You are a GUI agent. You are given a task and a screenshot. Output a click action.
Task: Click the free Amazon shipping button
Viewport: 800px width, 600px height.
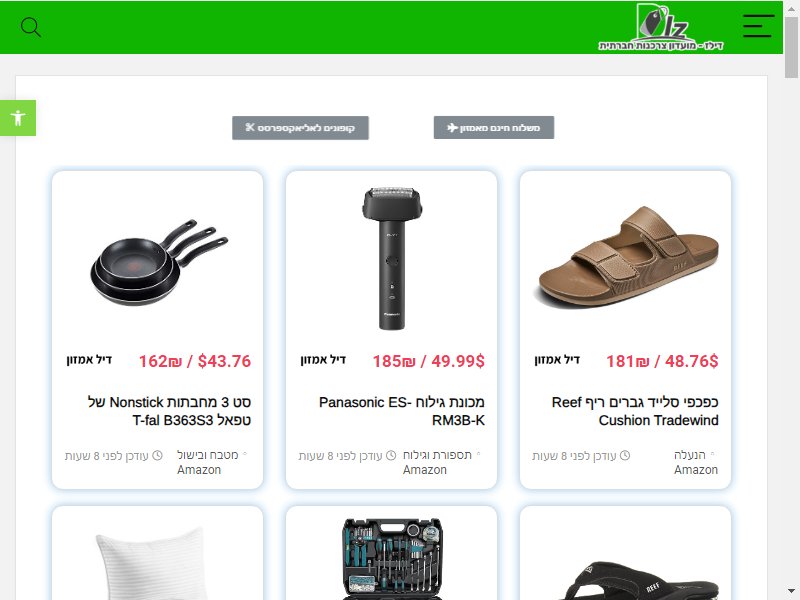point(493,128)
